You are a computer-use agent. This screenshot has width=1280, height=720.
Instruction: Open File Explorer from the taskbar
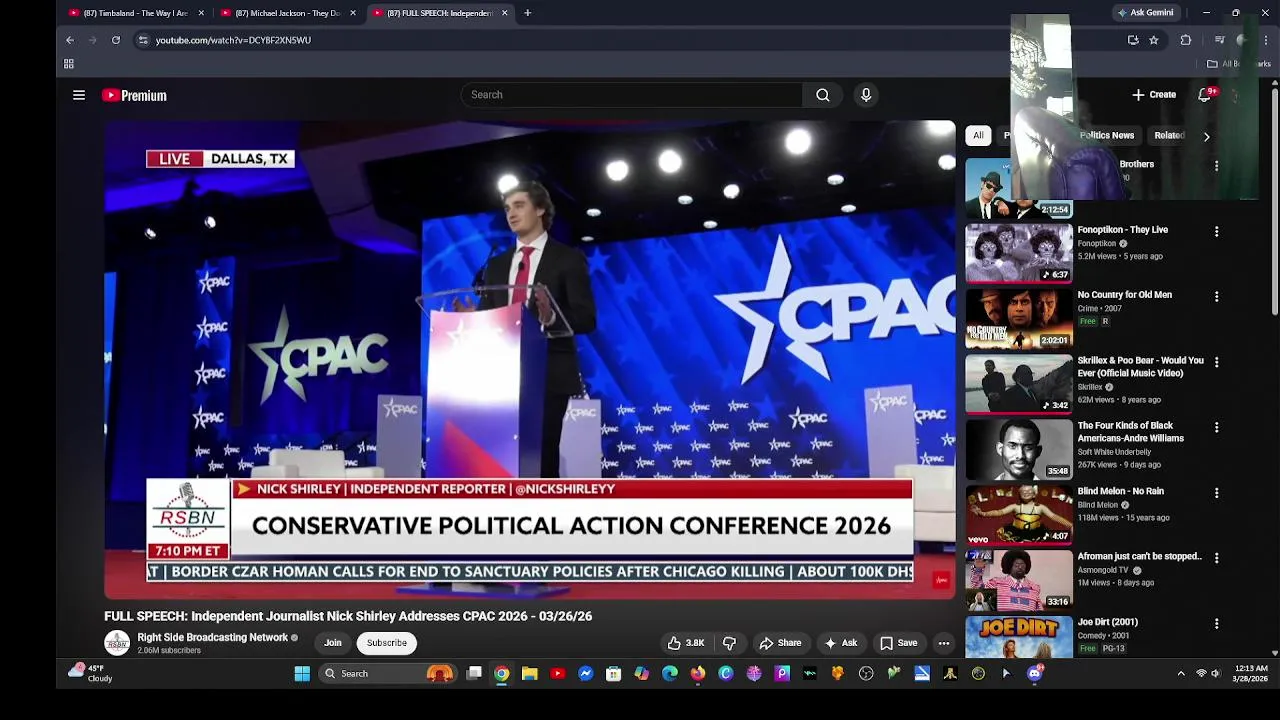[x=530, y=674]
